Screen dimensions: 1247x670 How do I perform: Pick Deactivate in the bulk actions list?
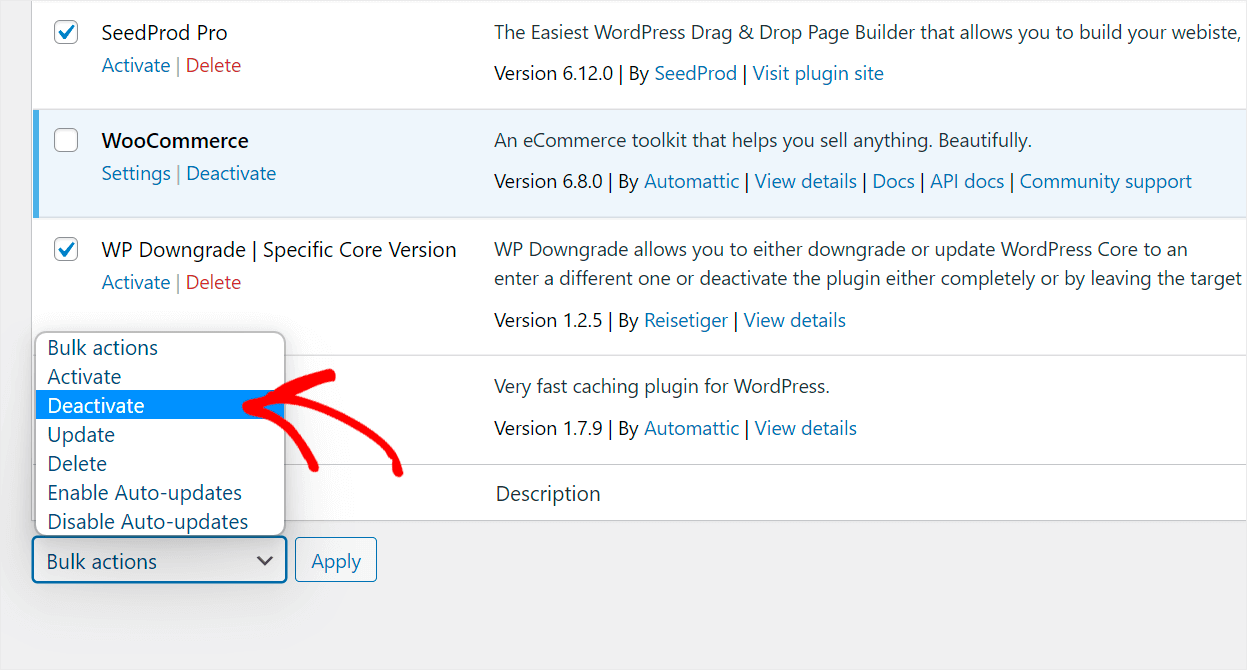160,406
